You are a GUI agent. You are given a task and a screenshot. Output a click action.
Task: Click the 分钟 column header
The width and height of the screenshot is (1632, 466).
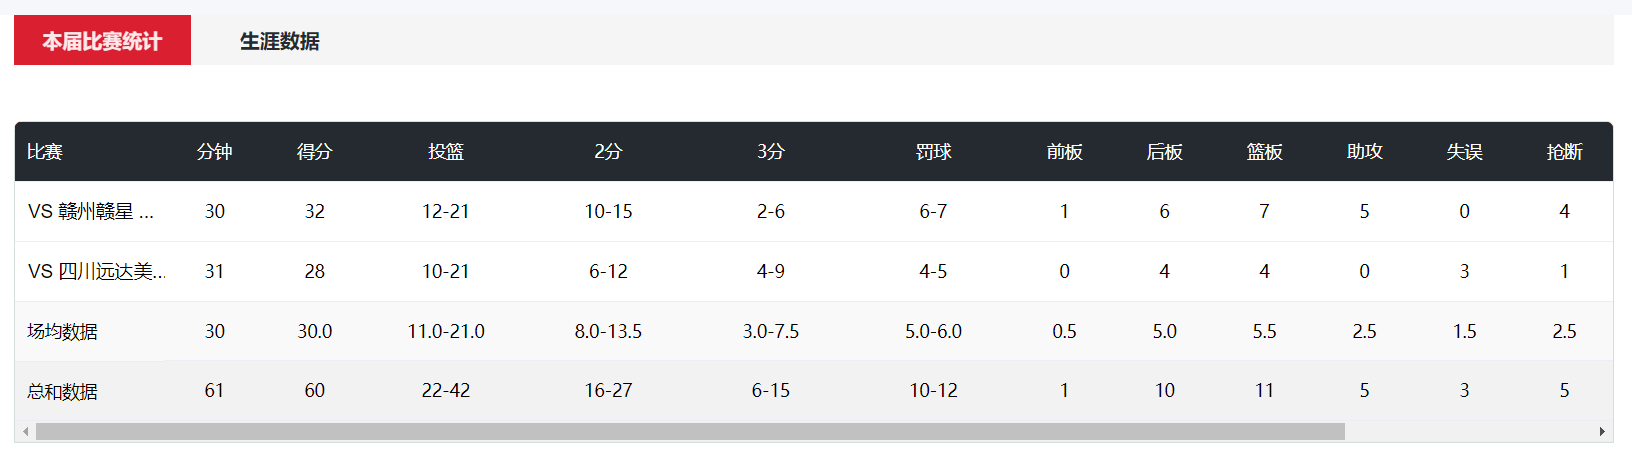215,152
